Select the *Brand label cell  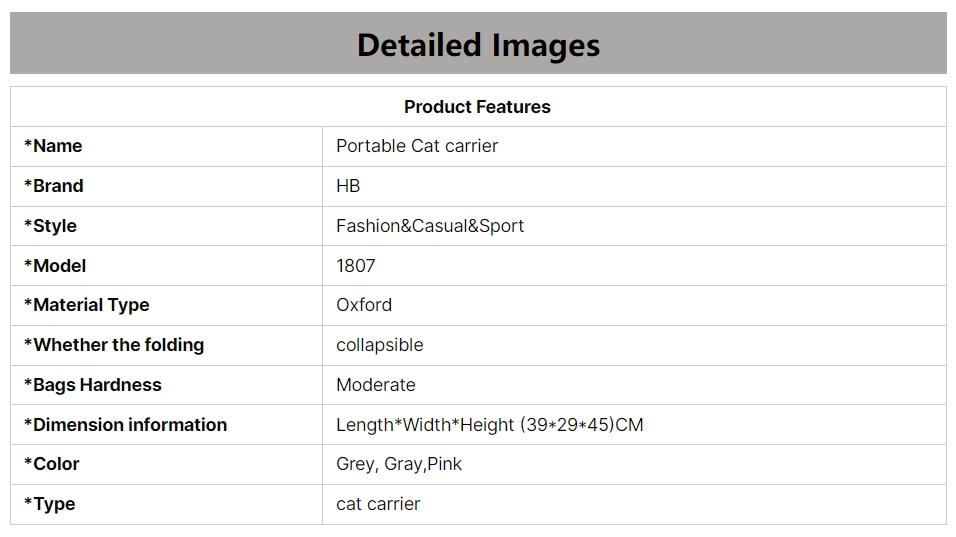(166, 187)
